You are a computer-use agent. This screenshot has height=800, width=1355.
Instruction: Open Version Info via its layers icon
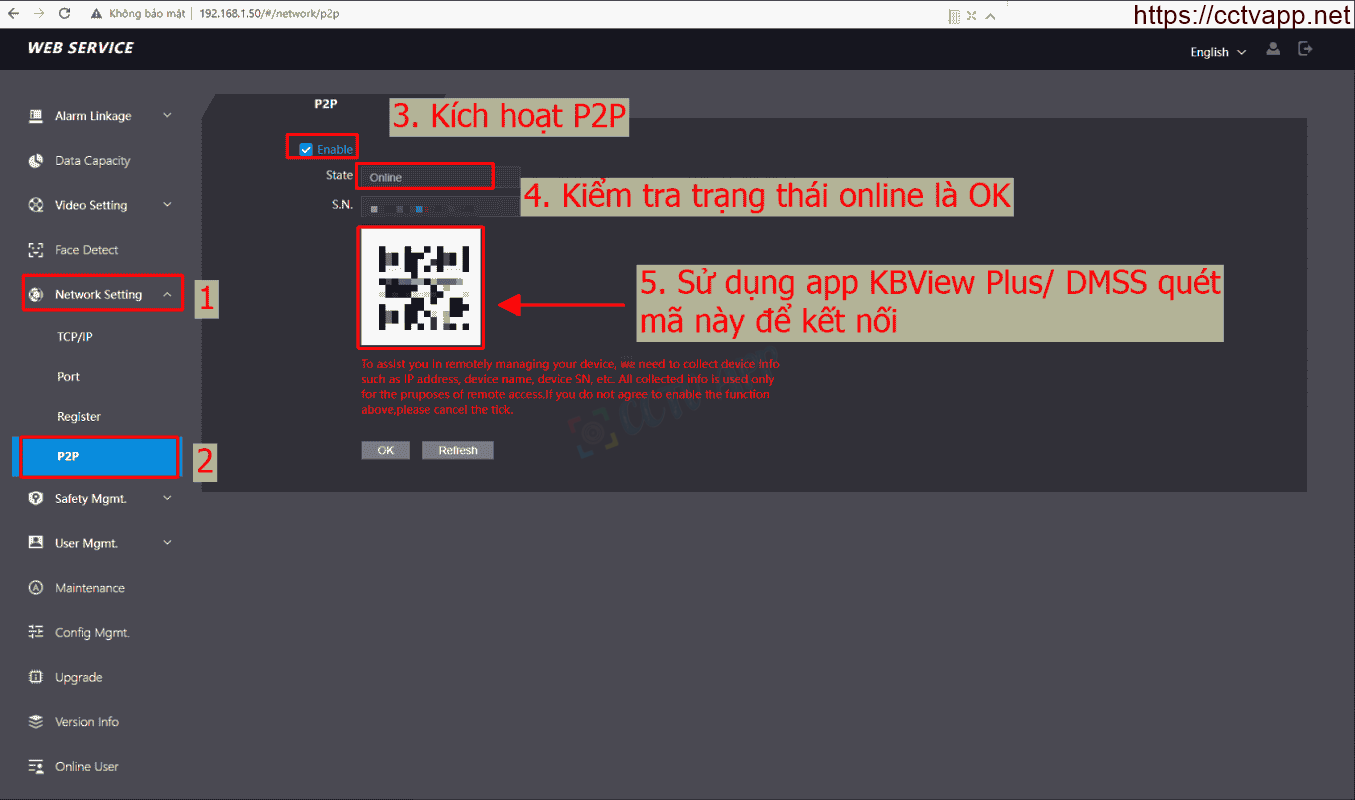36,722
